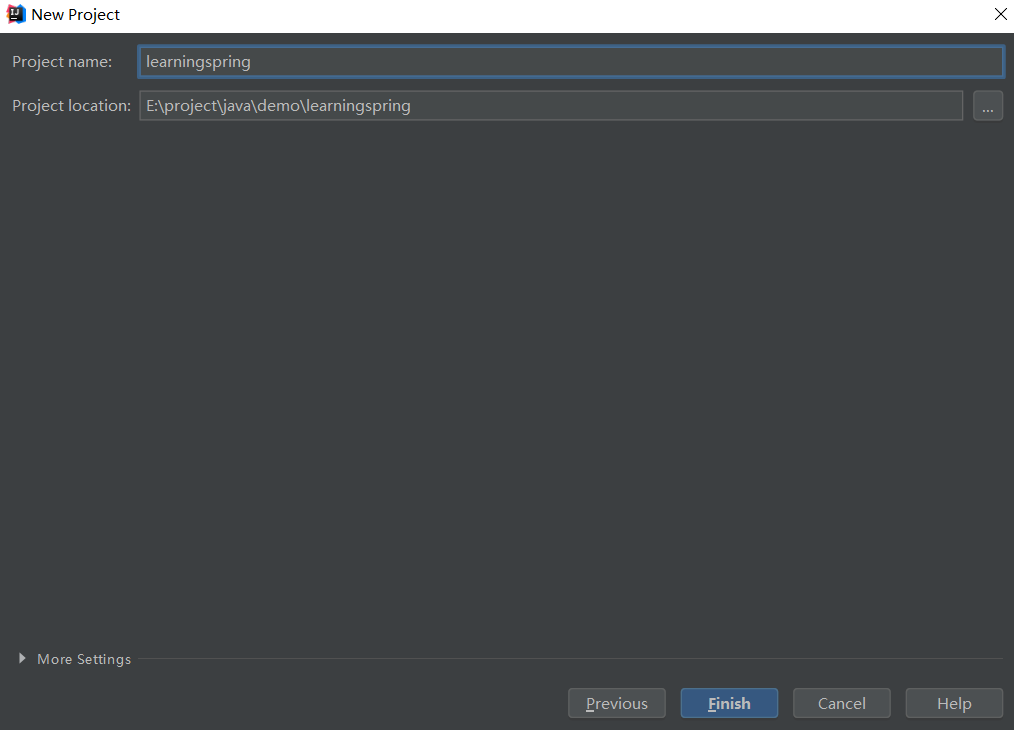Click the IntelliJ IDEA logo in title bar

[16, 15]
